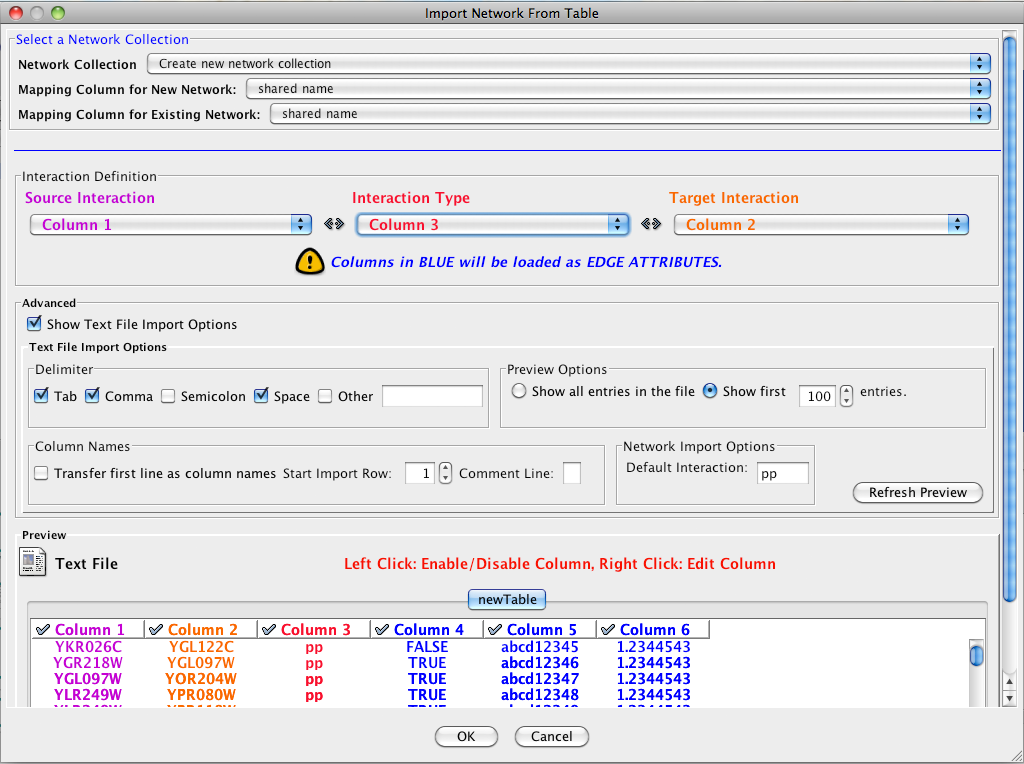Click the preview table's vertical scrollbar thumb

click(976, 655)
